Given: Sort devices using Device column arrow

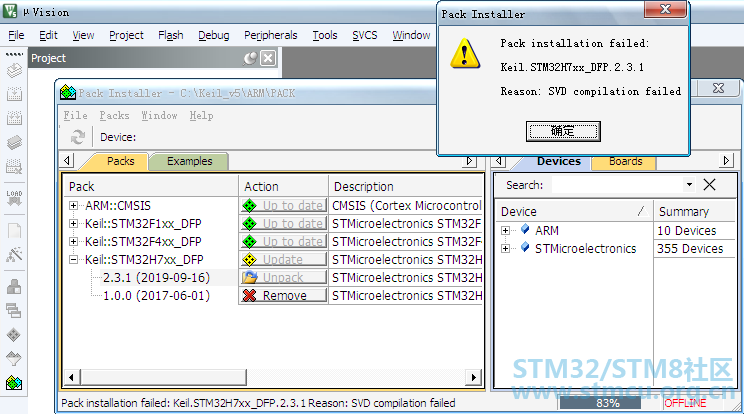Looking at the screenshot, I should (642, 211).
